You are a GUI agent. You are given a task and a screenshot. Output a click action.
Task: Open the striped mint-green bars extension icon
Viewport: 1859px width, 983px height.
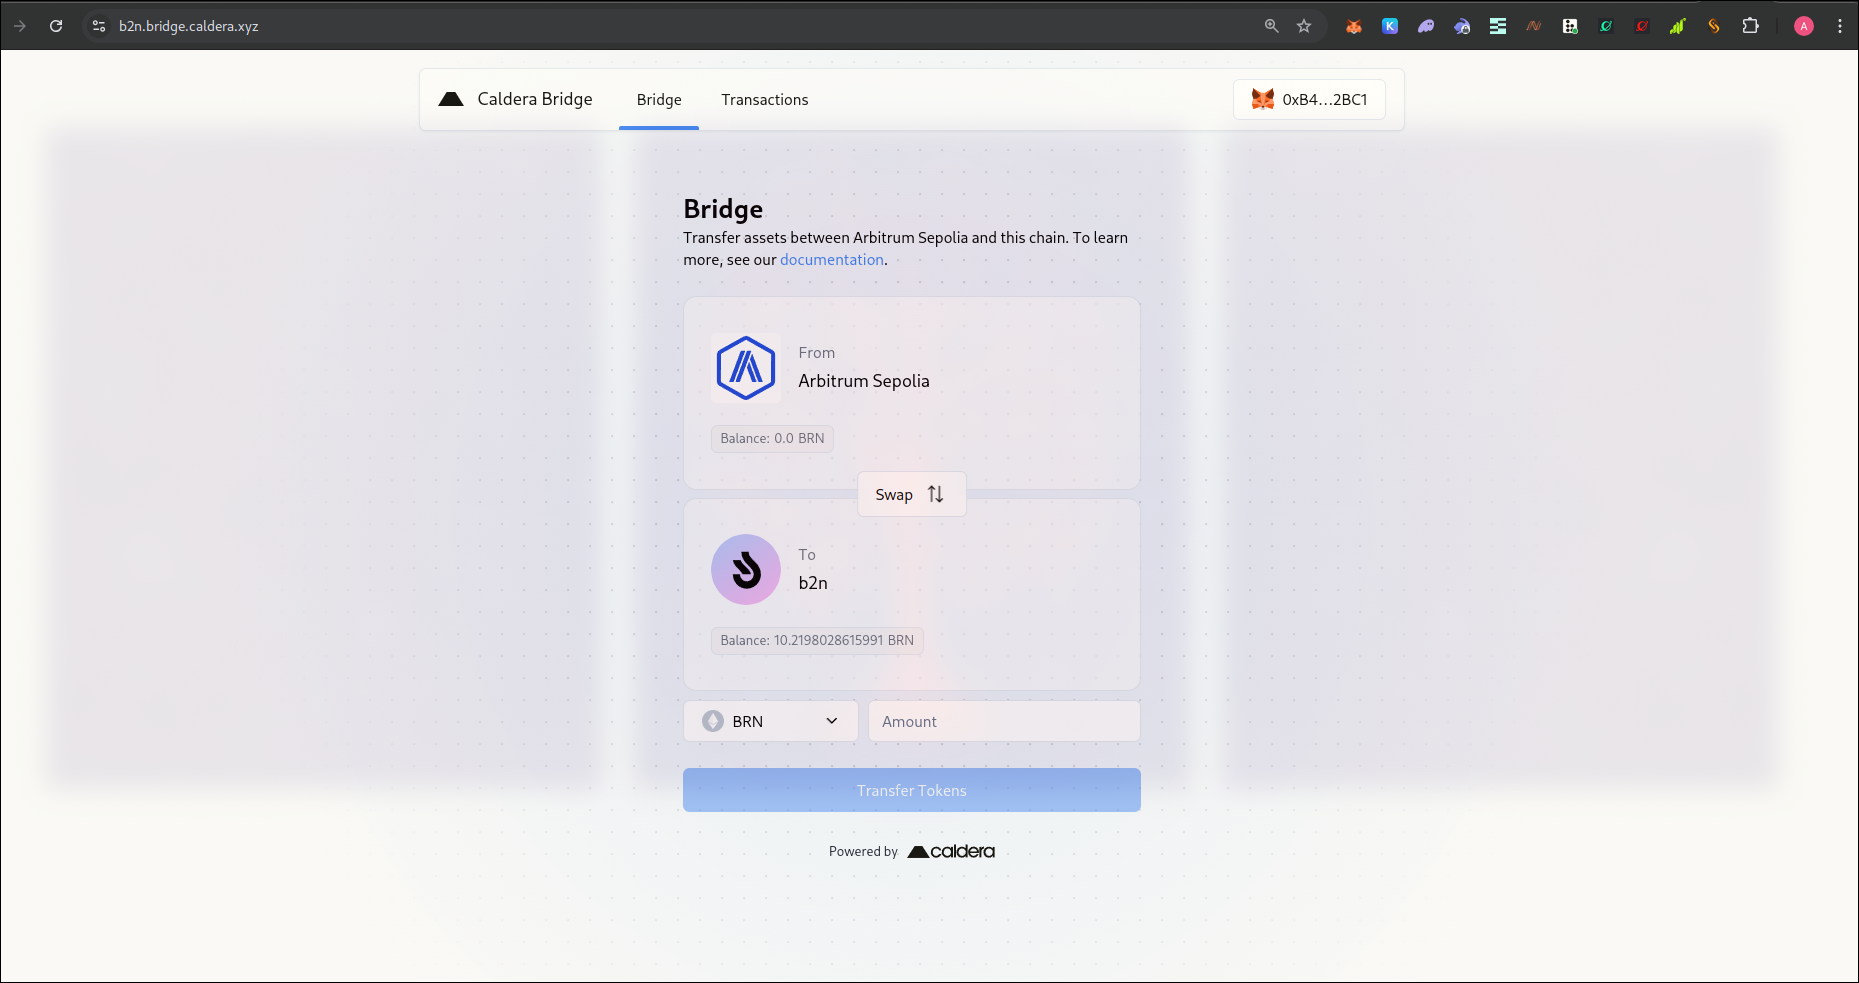coord(1498,27)
